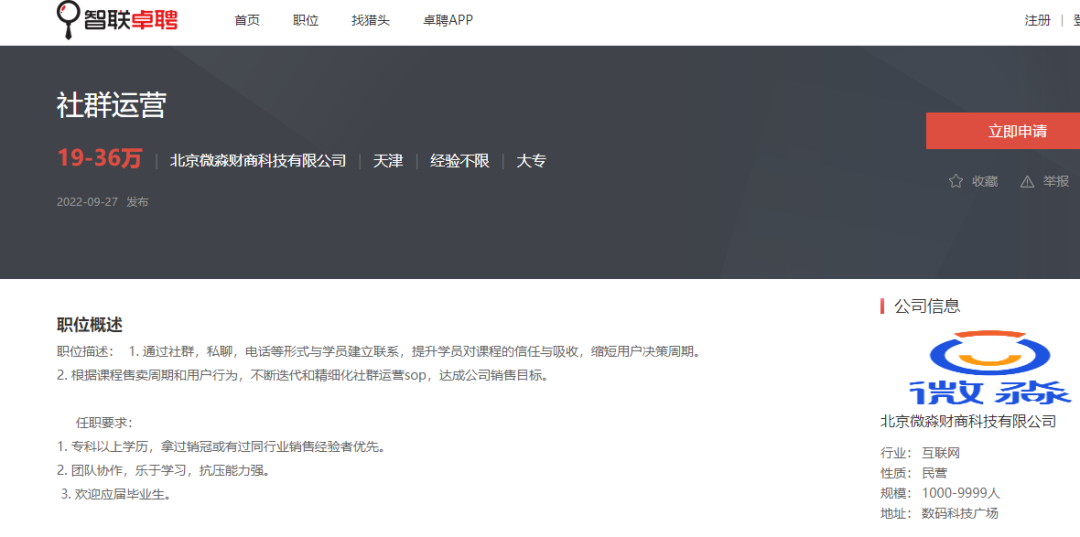
Task: Click the job title 社群运营
Action: point(112,106)
